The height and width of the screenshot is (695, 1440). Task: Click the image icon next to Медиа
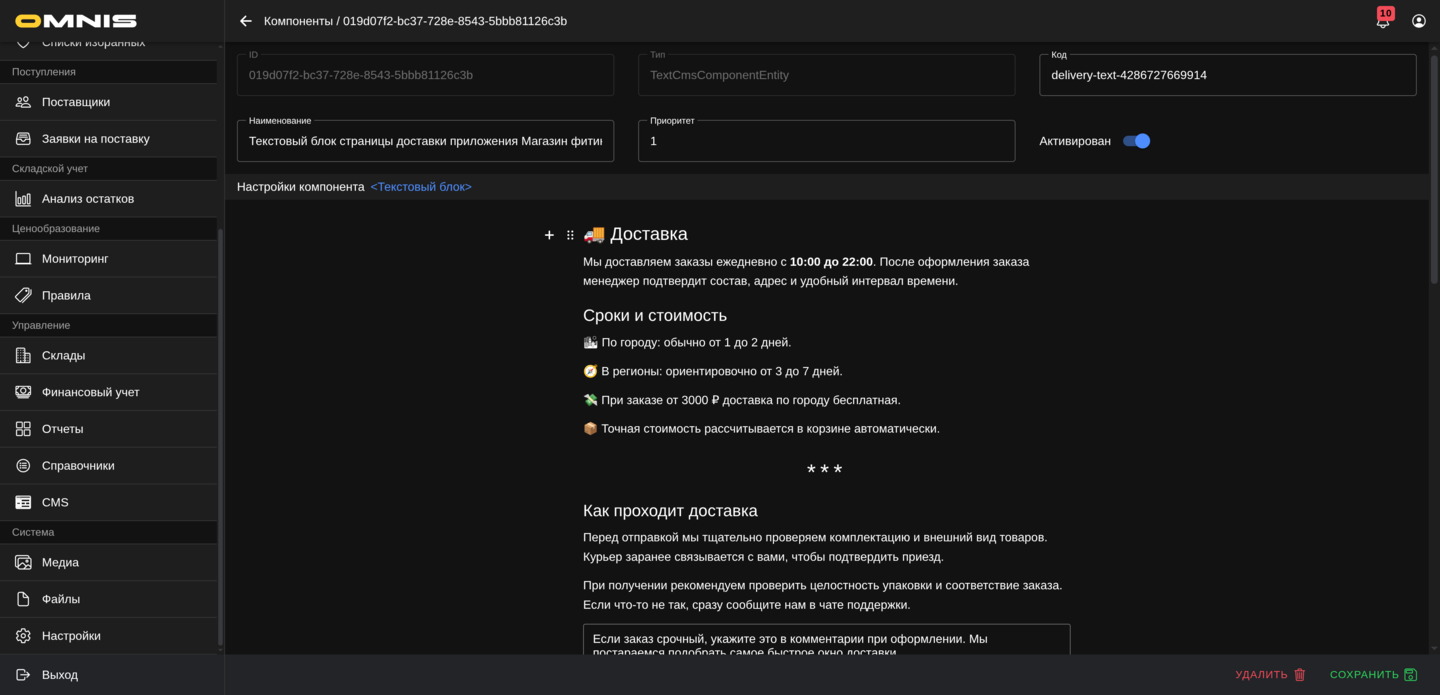[22, 562]
